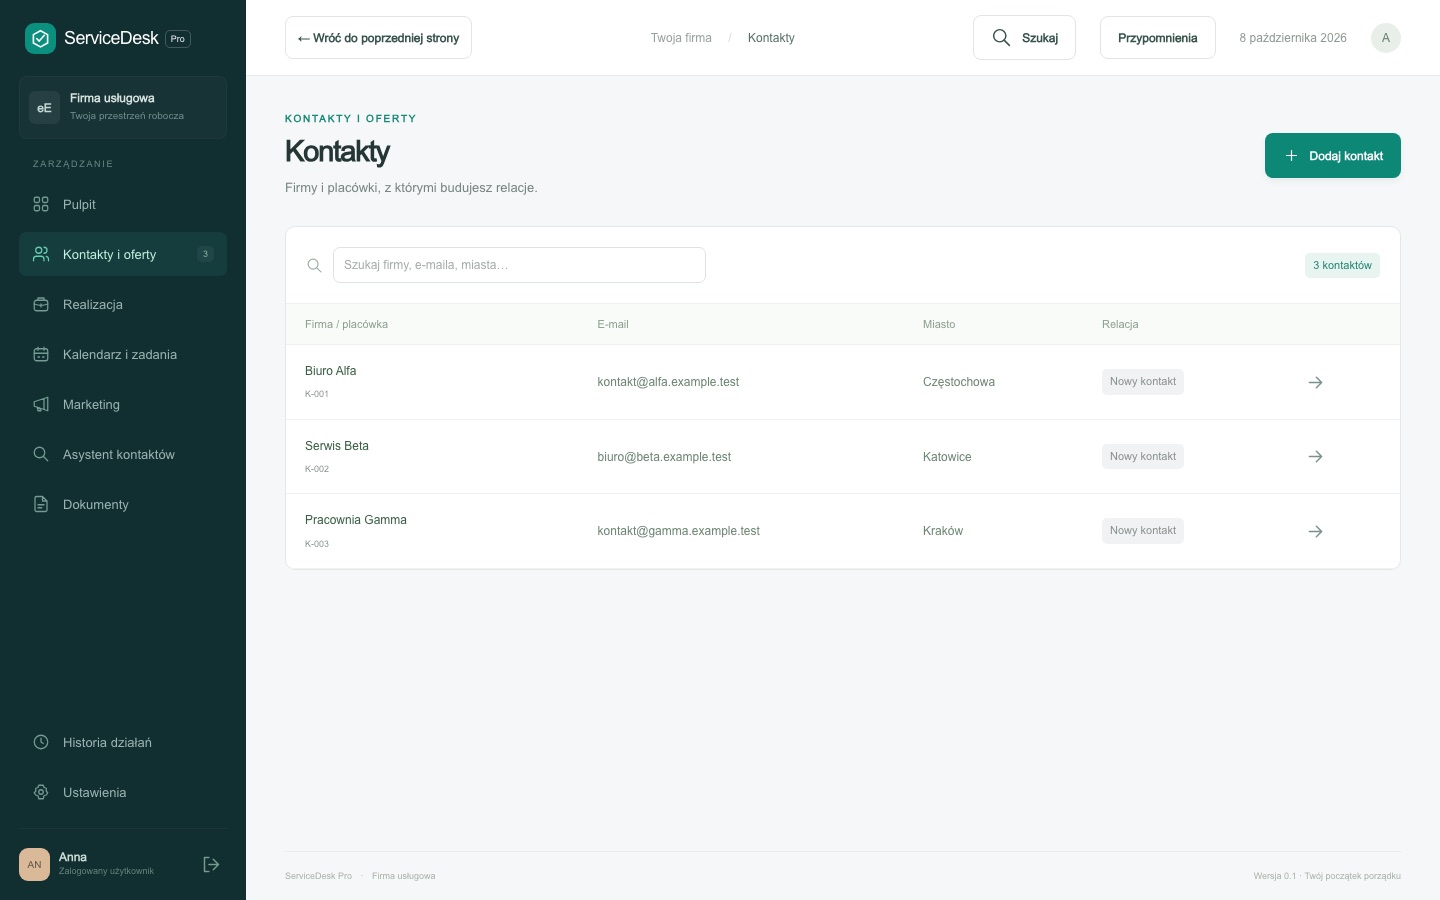Click the Katowice city cell
1440x900 pixels.
pos(947,457)
